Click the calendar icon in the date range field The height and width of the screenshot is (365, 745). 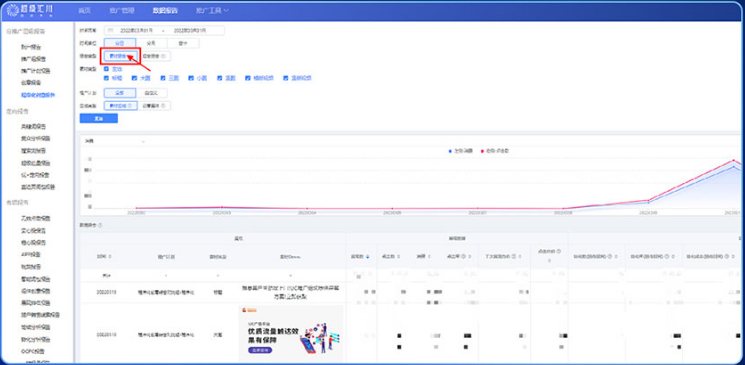[111, 30]
